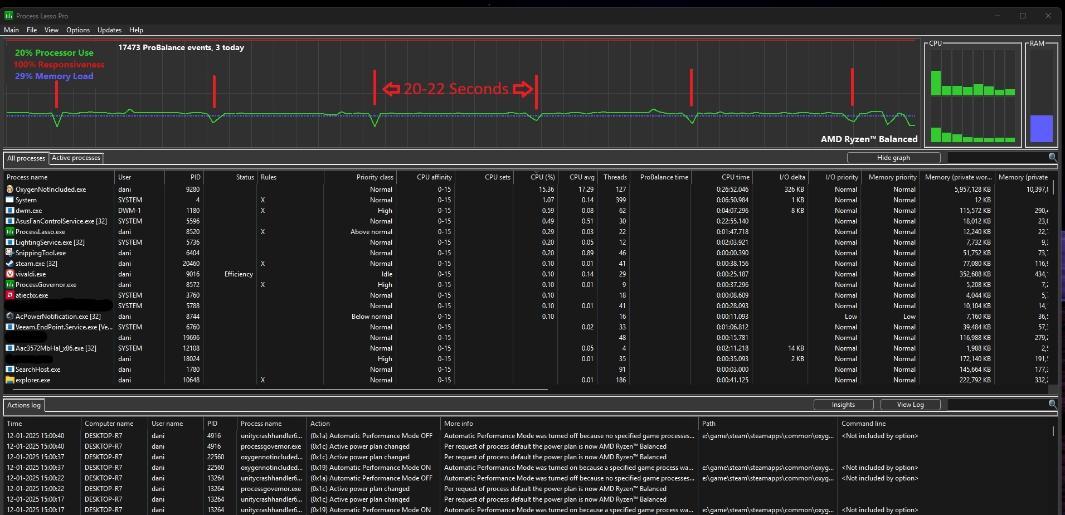Open the View Log button
Screen dimensions: 1065x515
[910, 405]
